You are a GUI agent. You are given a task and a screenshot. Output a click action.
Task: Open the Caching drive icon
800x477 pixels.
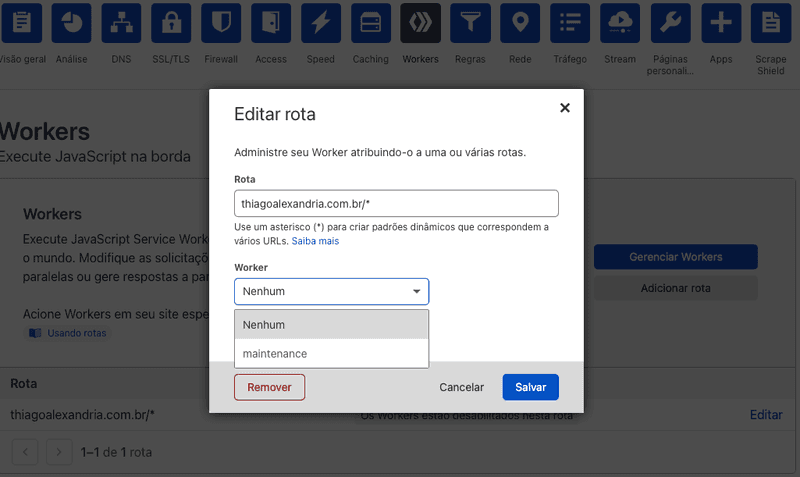371,23
